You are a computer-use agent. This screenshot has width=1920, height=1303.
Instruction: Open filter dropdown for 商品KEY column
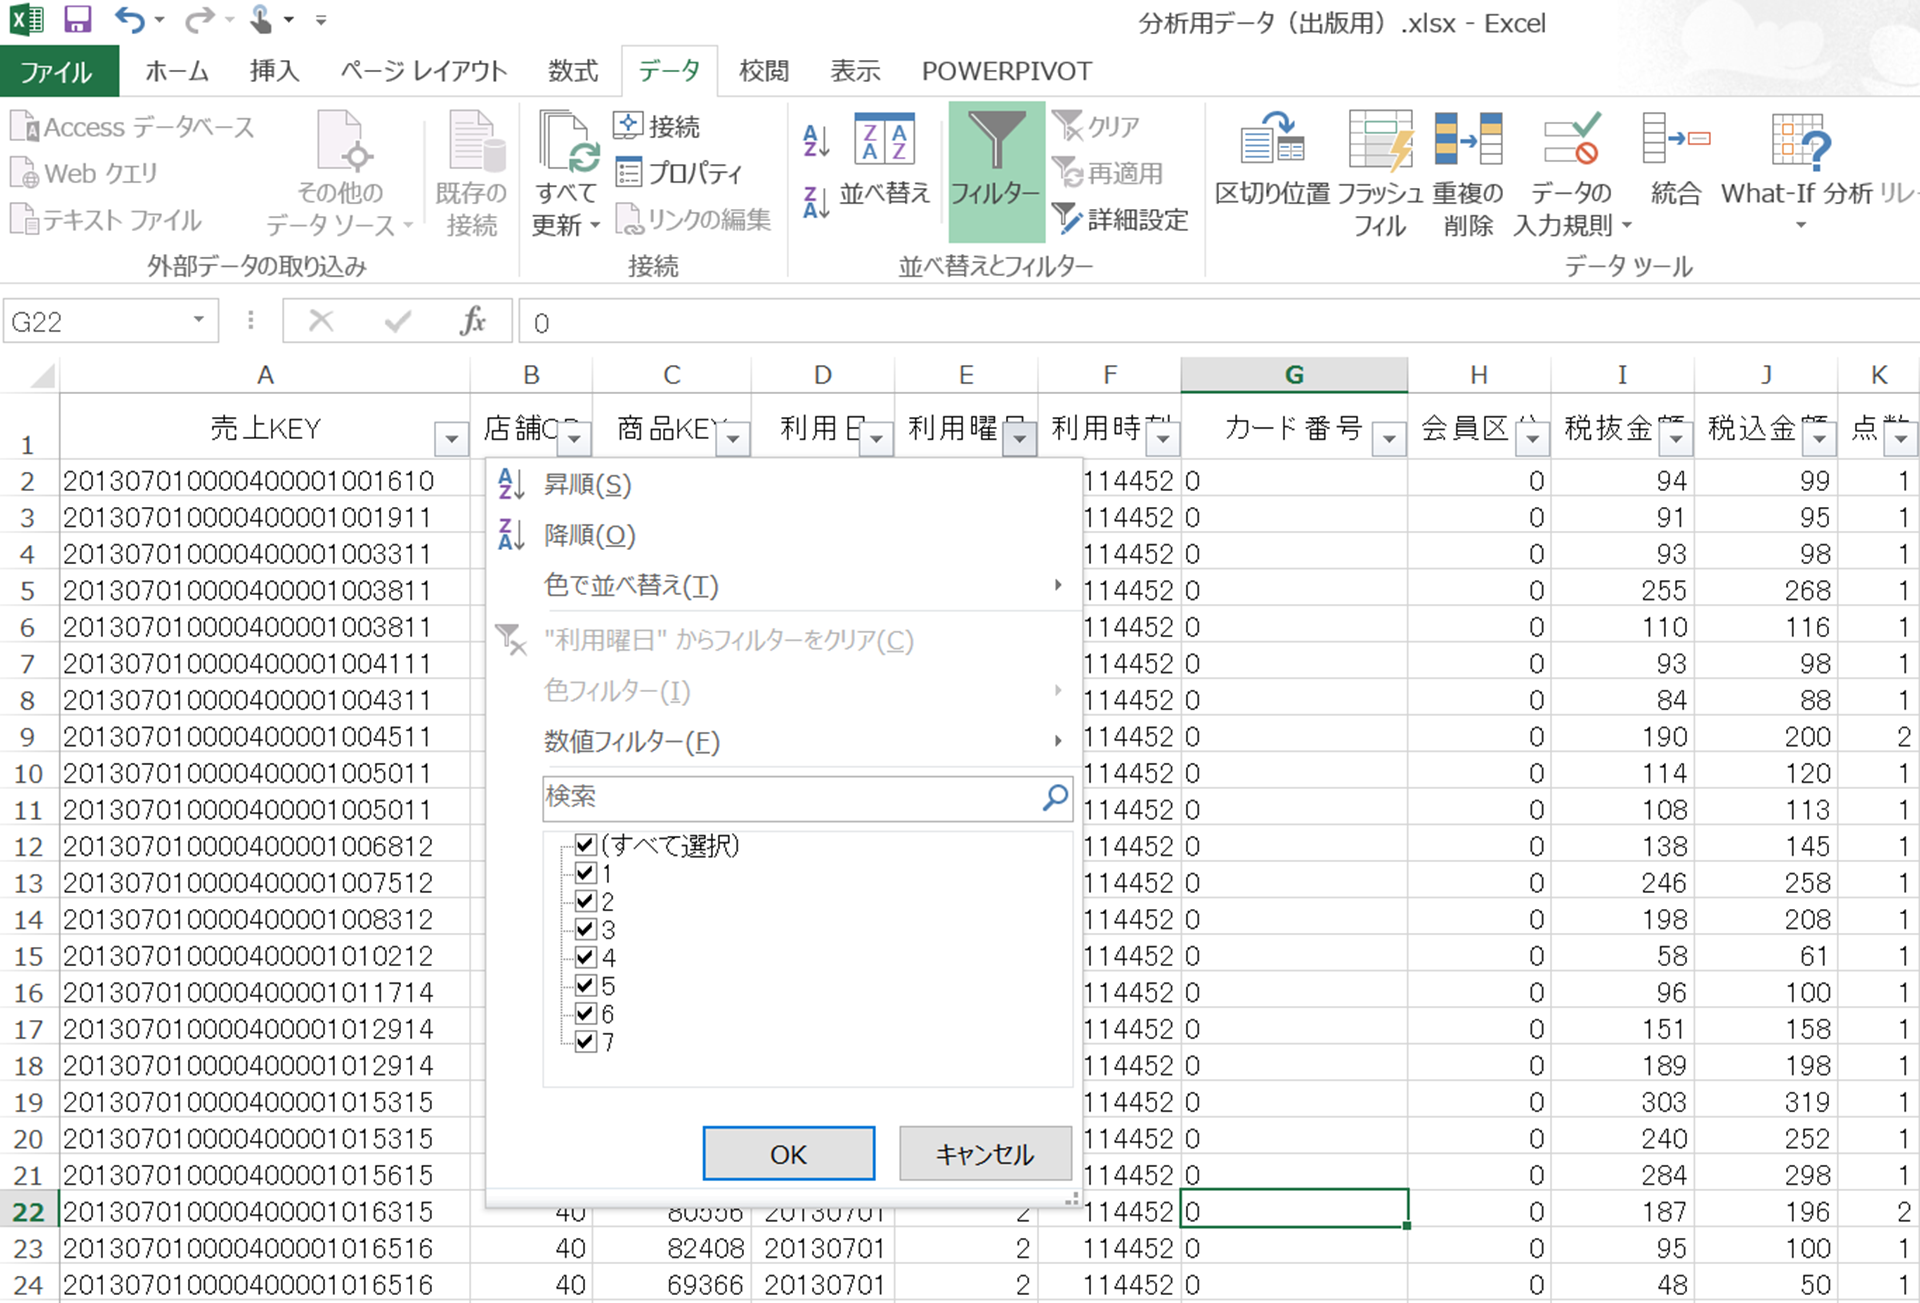[x=733, y=438]
